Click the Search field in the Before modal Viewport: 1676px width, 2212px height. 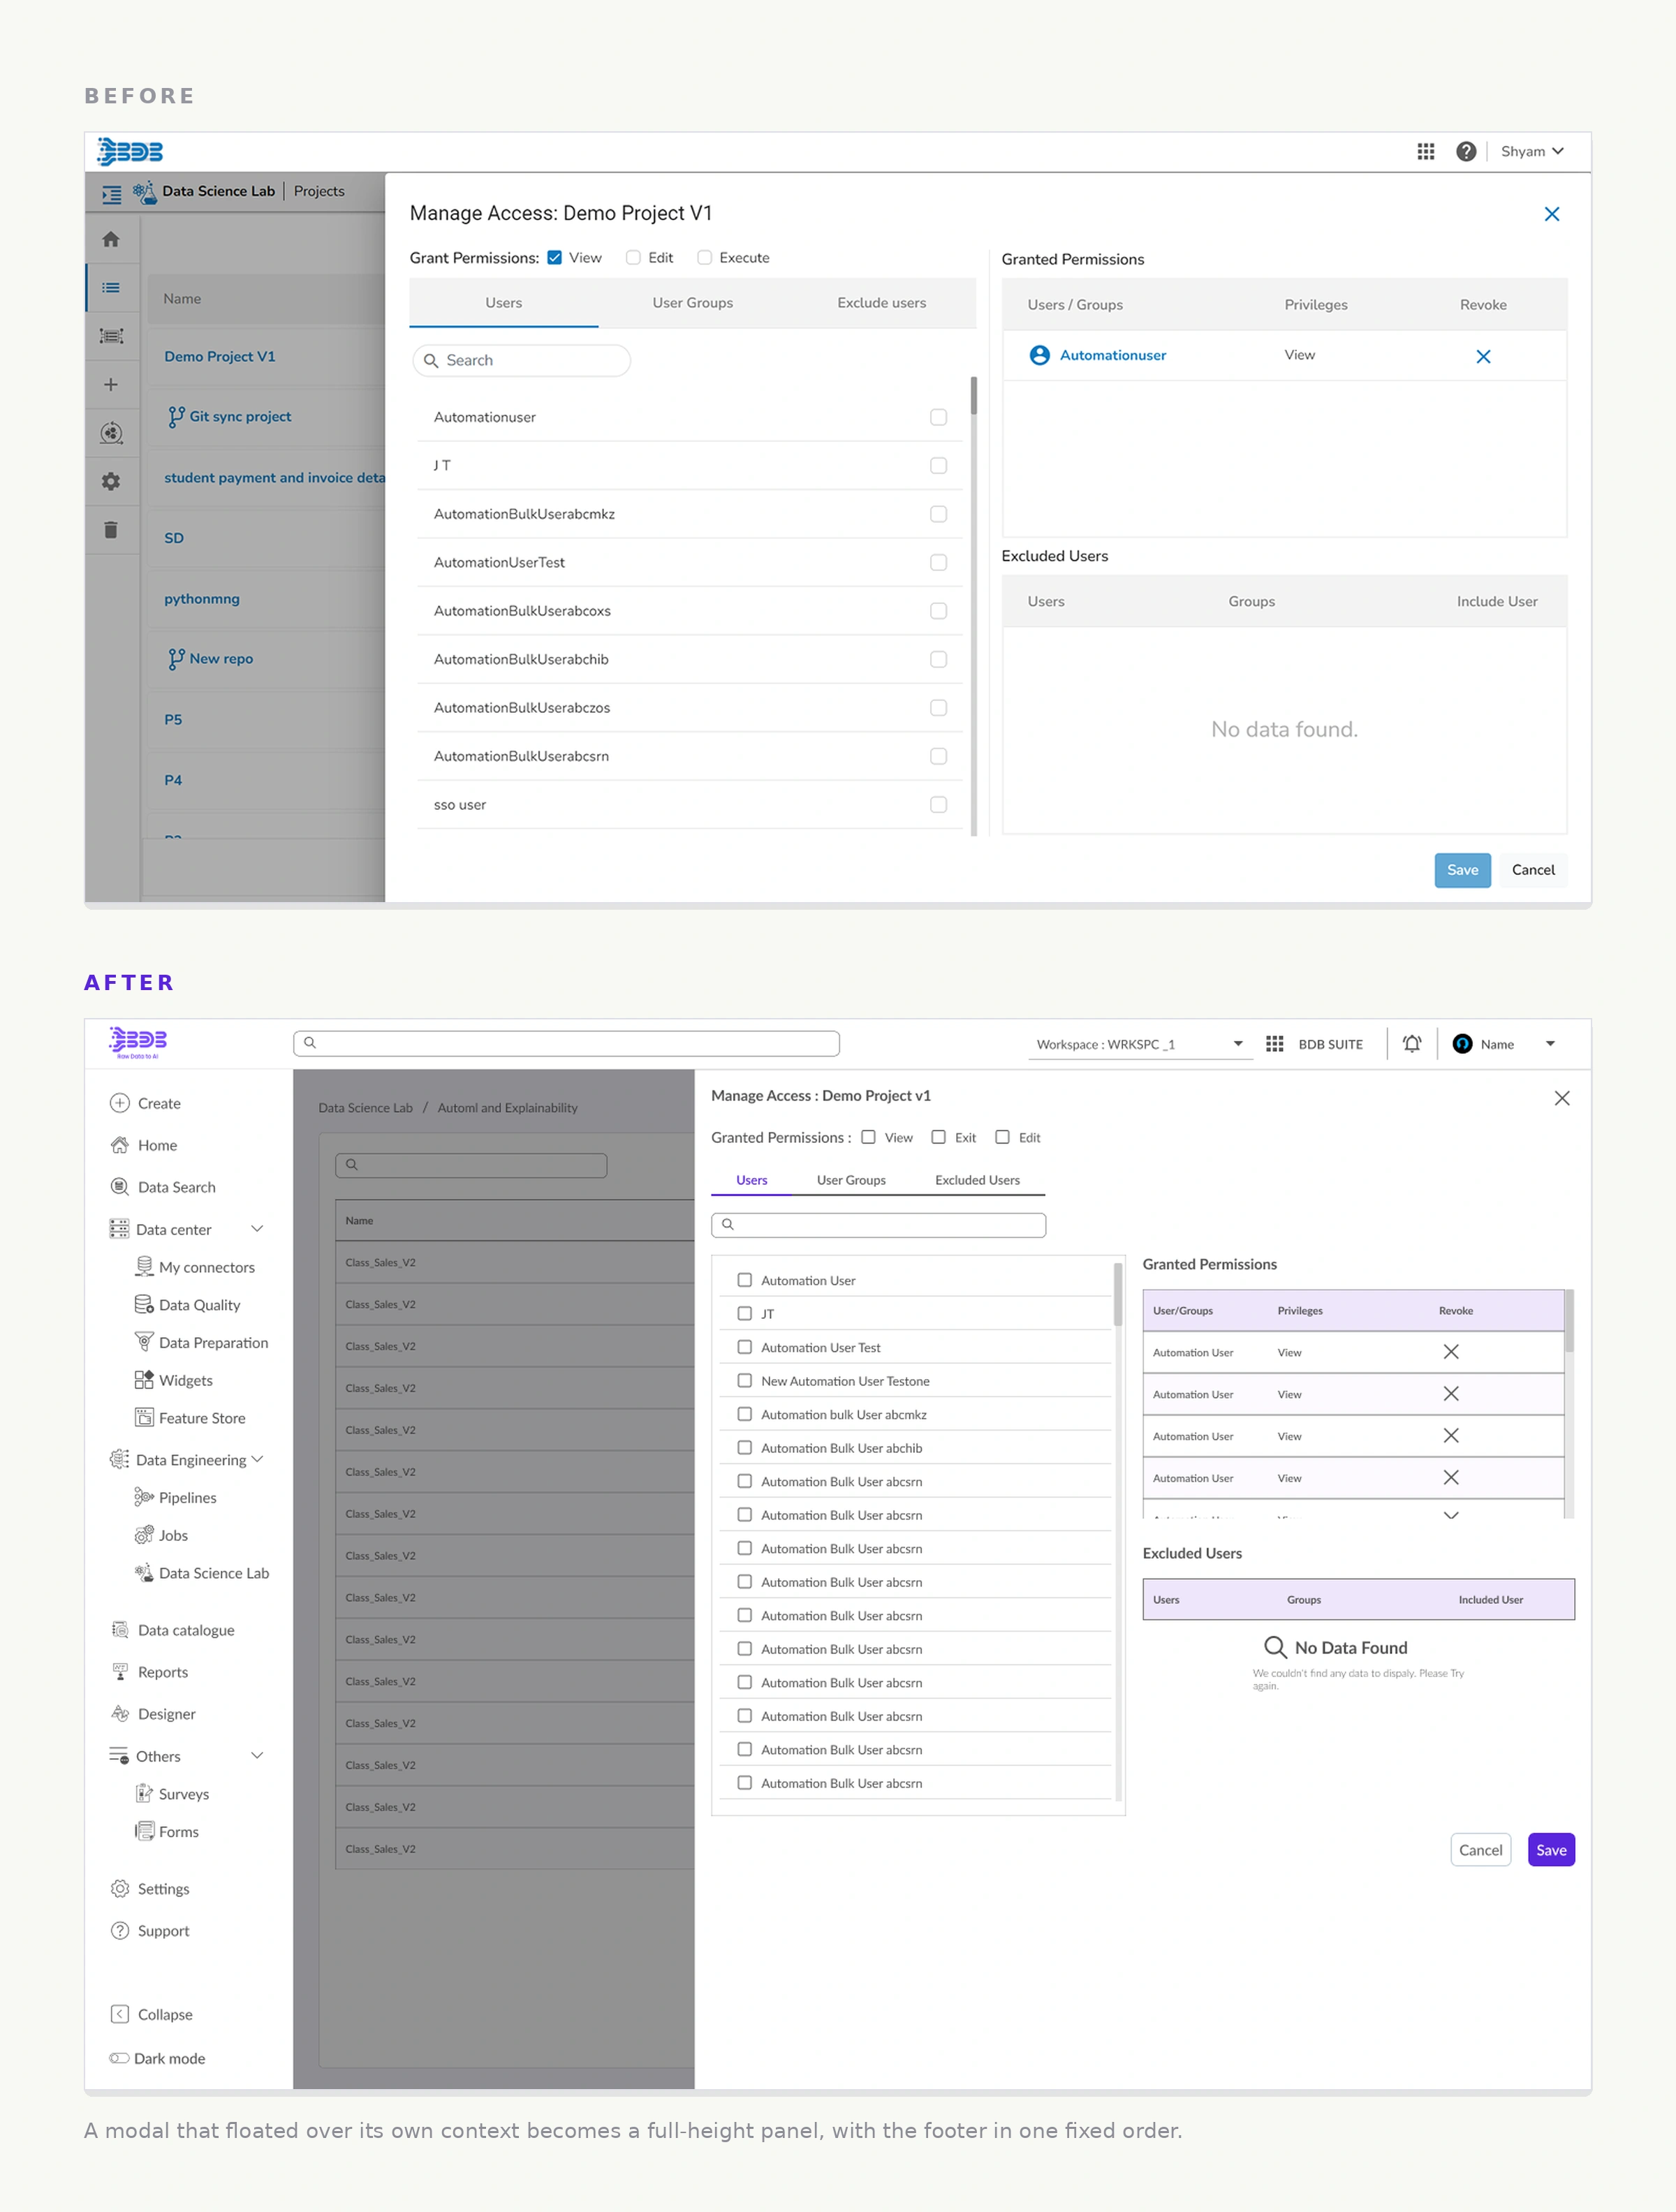[x=521, y=360]
